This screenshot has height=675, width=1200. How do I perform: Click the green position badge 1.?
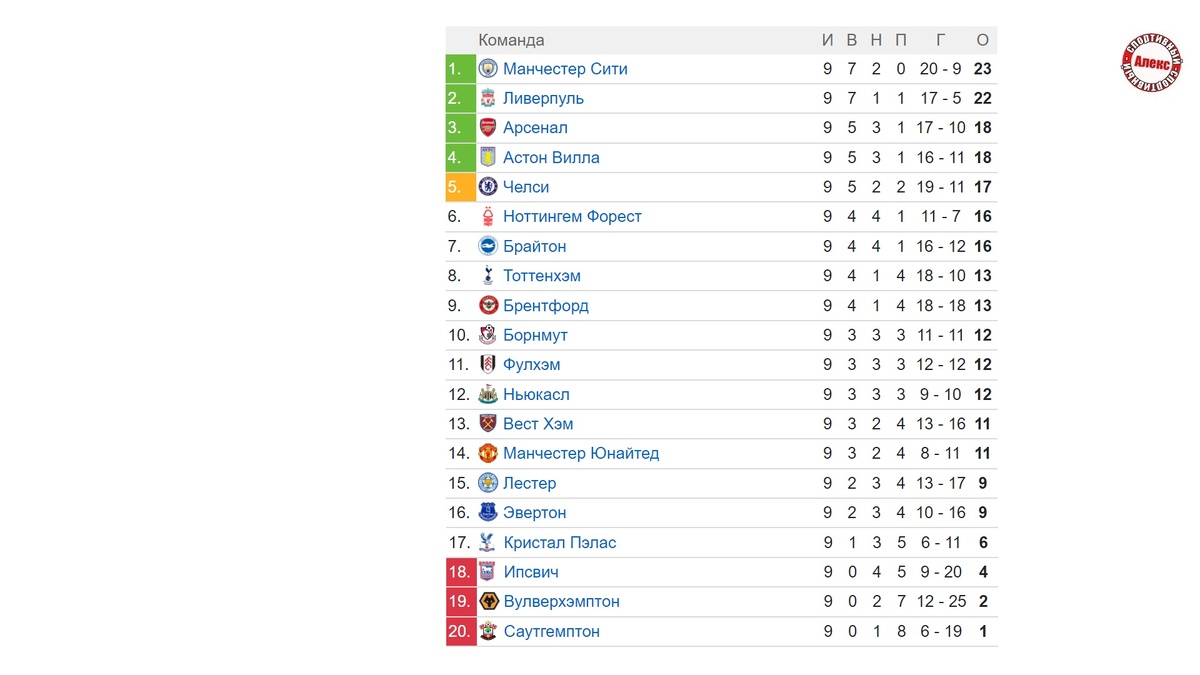coord(461,69)
